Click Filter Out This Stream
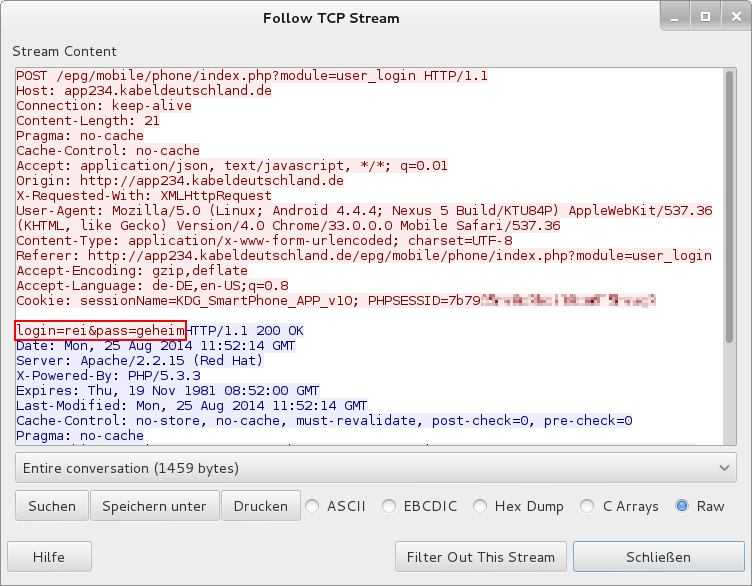 coord(482,557)
